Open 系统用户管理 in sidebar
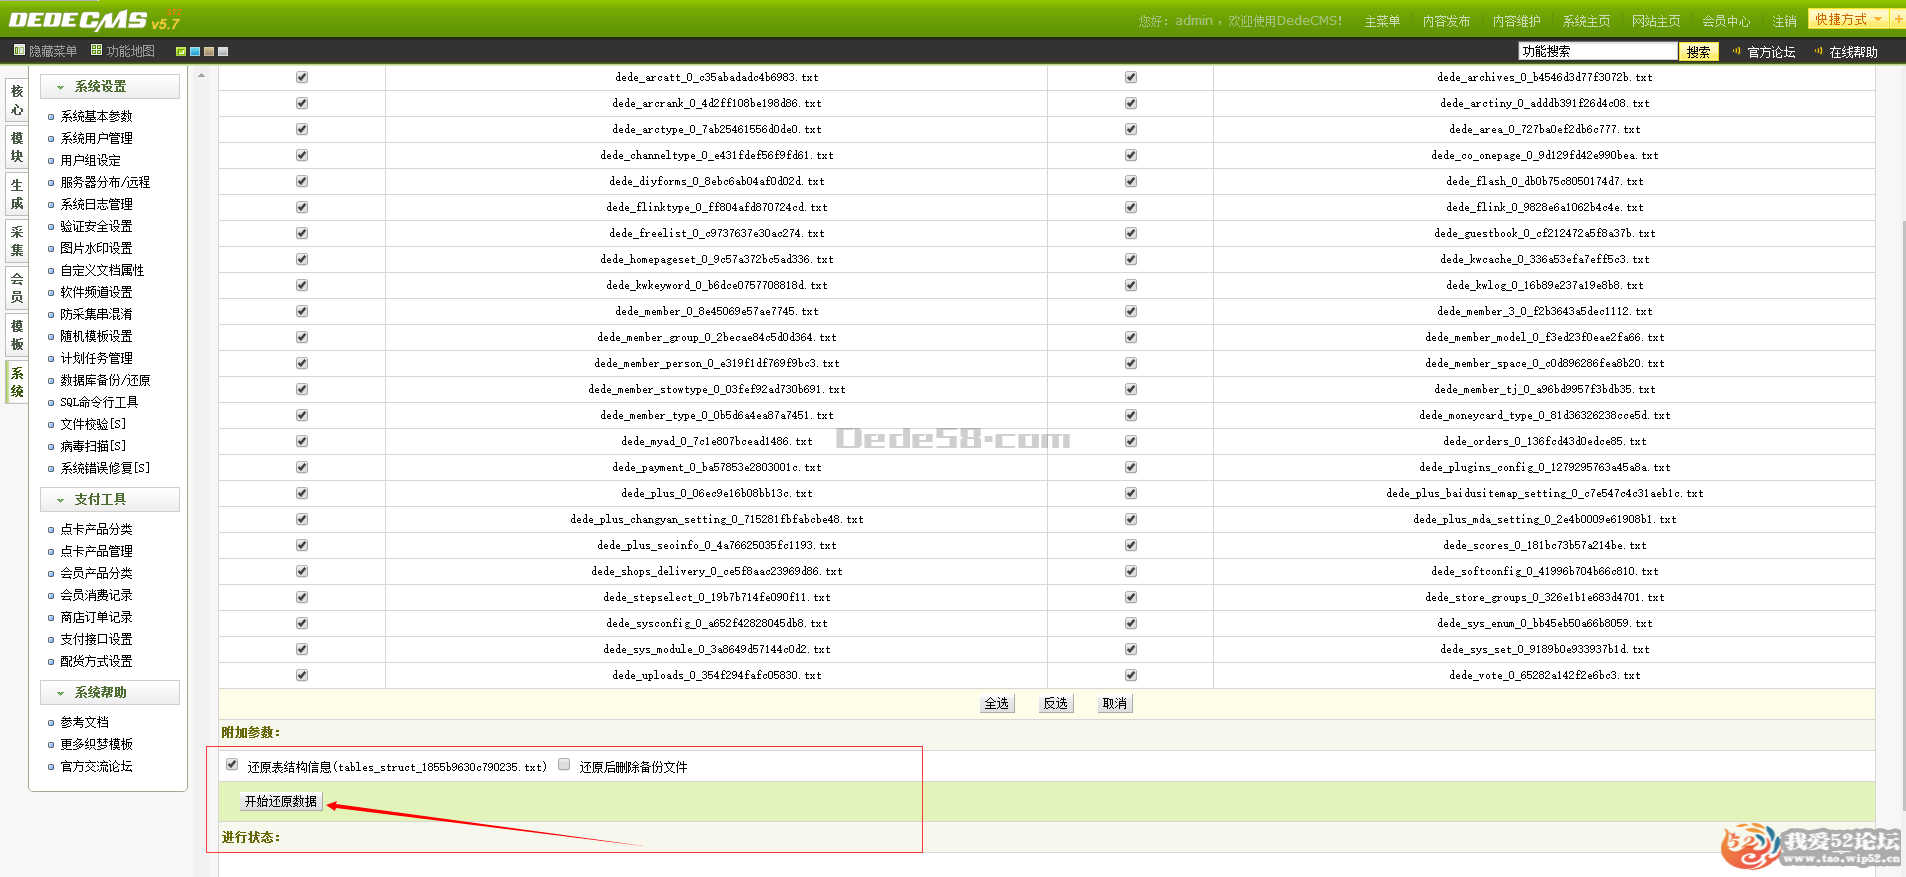1906x877 pixels. [x=96, y=139]
